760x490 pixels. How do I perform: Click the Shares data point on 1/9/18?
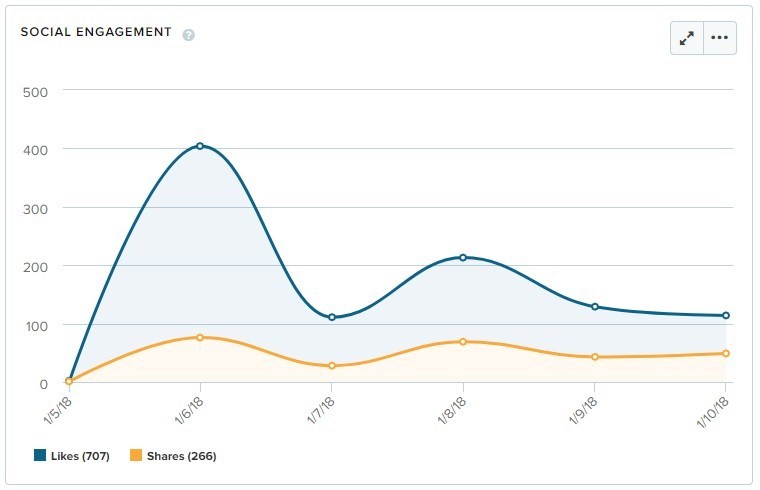pyautogui.click(x=595, y=357)
